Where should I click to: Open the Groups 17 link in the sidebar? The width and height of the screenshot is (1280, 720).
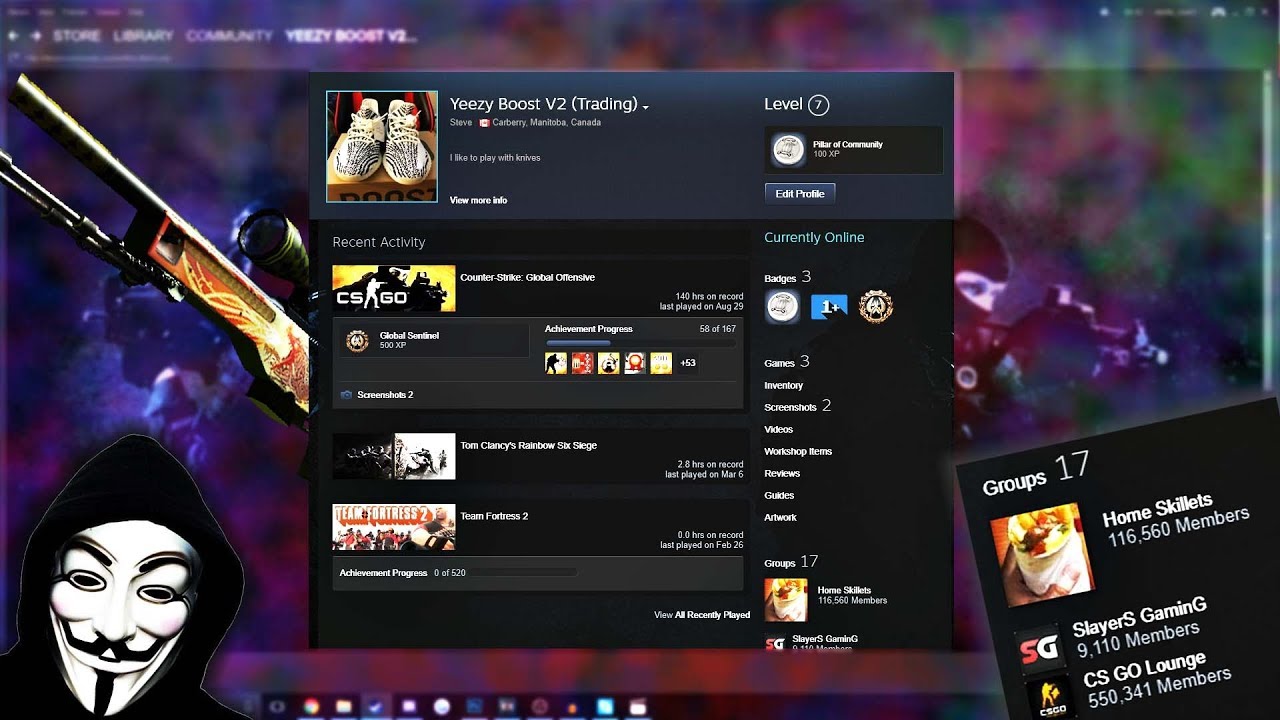791,562
